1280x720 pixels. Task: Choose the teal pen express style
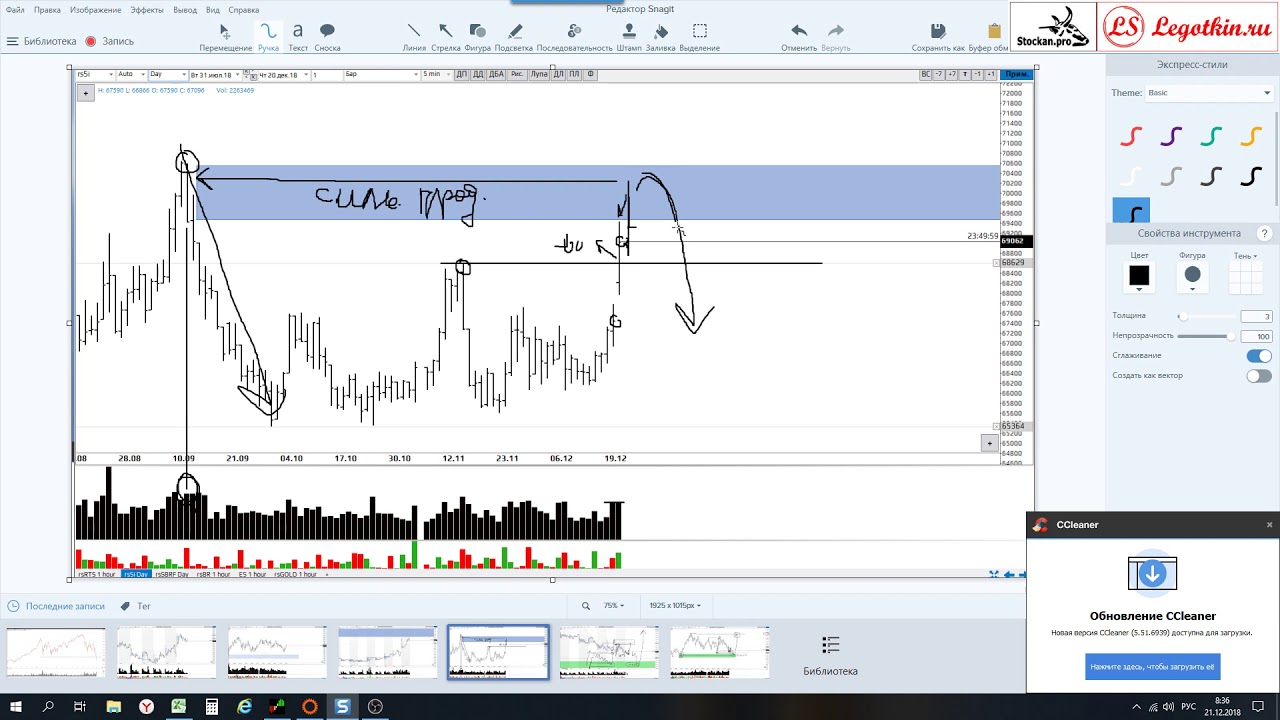pos(1211,137)
